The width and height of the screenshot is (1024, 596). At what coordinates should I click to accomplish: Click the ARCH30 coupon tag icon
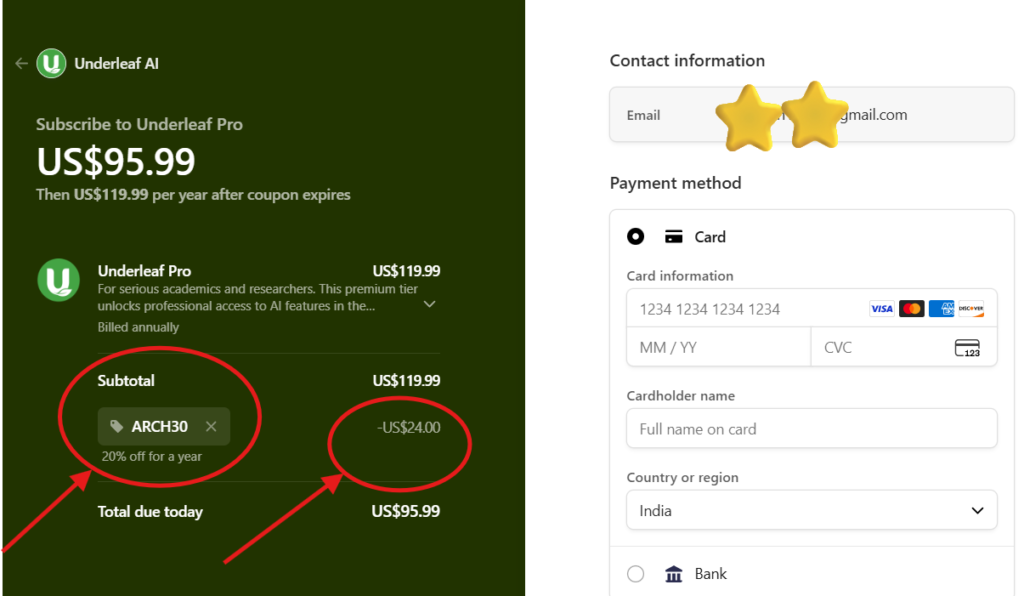pos(117,427)
